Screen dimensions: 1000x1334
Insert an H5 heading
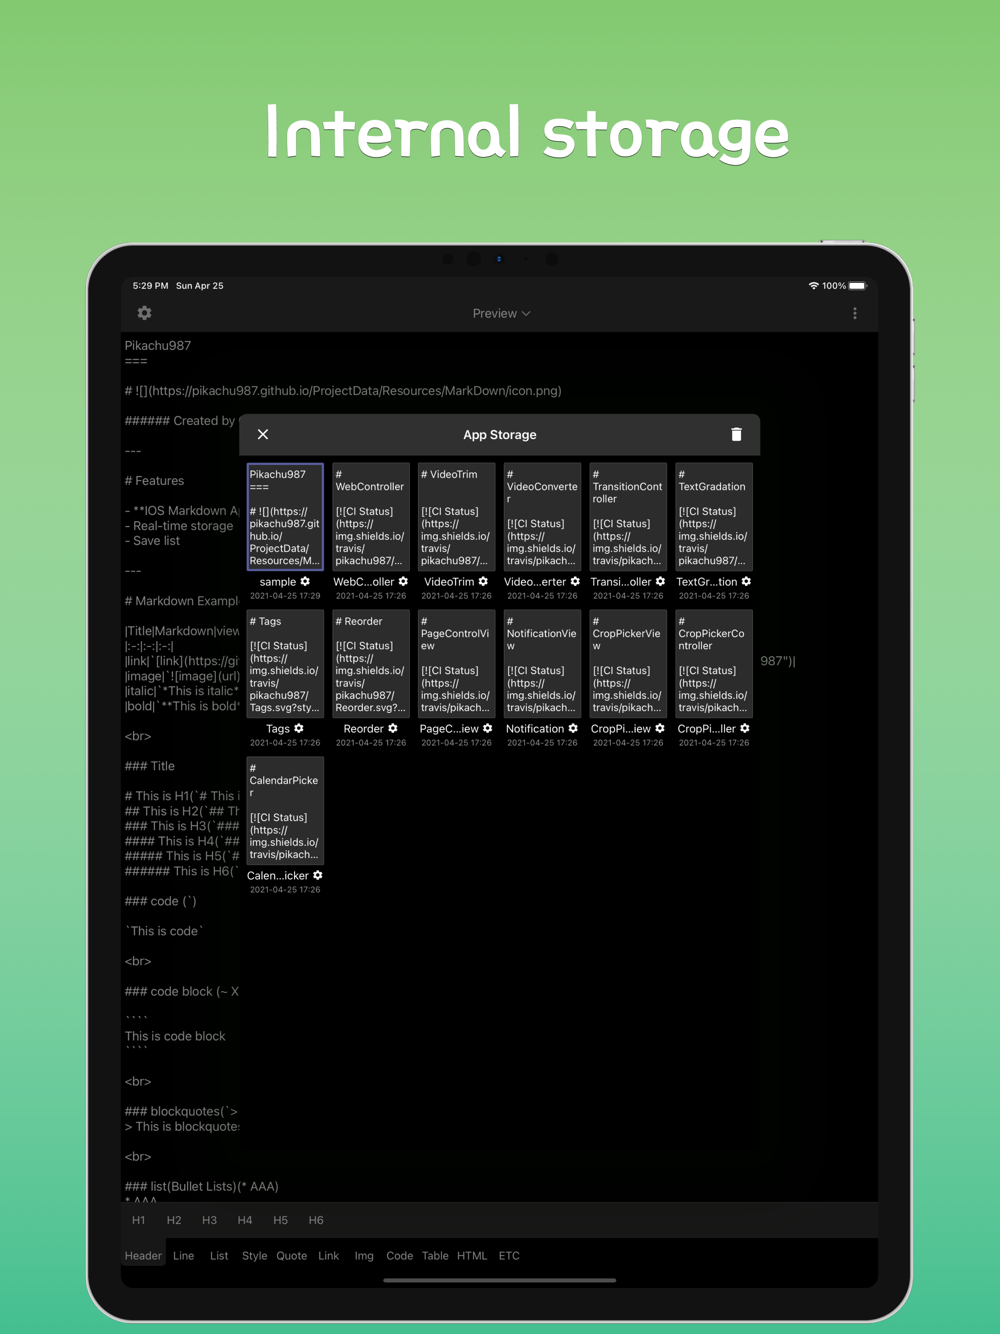pos(280,1220)
